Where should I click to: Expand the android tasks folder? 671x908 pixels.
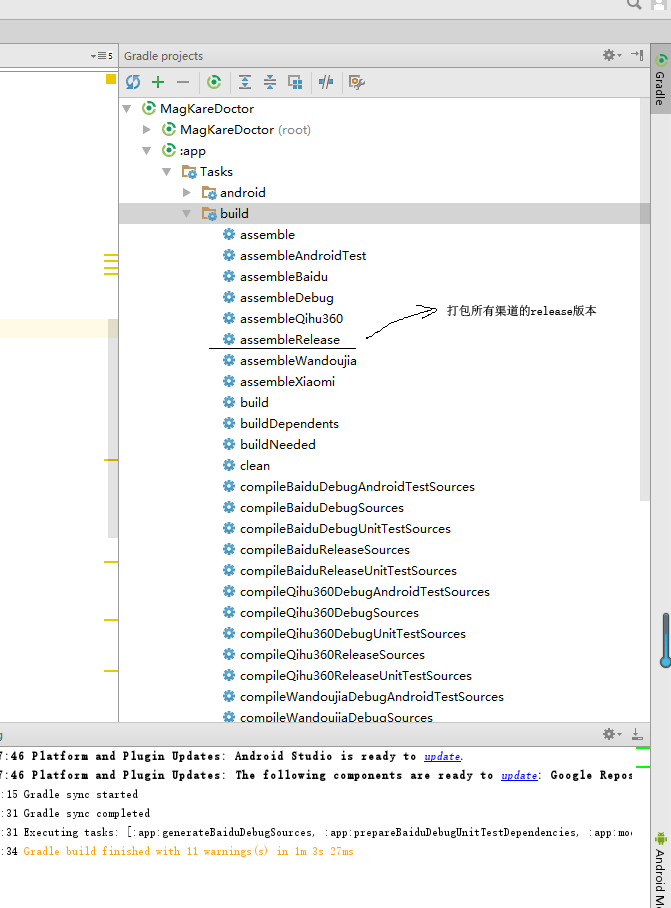click(186, 192)
